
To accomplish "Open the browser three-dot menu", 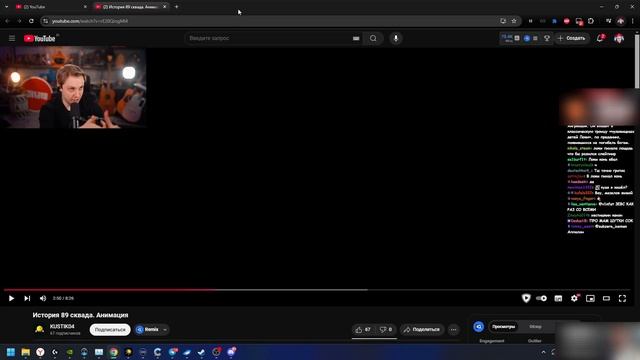I will [x=633, y=21].
